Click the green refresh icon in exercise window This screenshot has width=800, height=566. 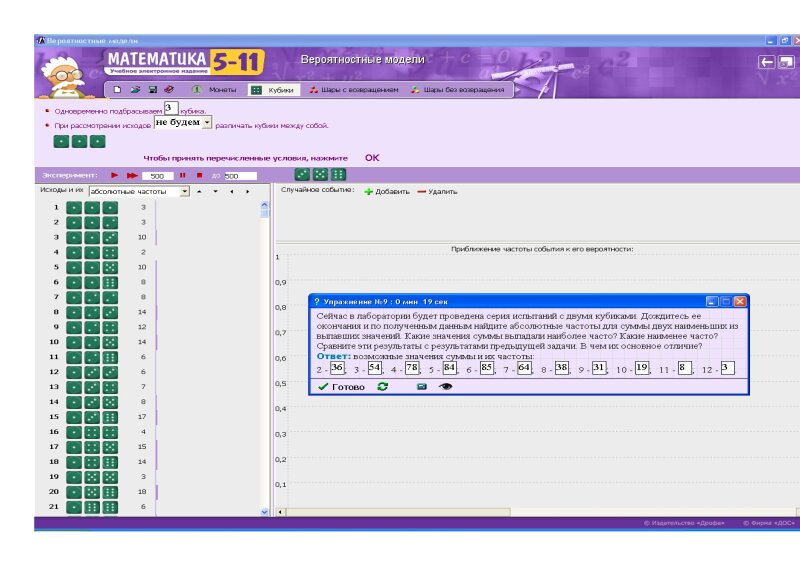click(x=382, y=386)
